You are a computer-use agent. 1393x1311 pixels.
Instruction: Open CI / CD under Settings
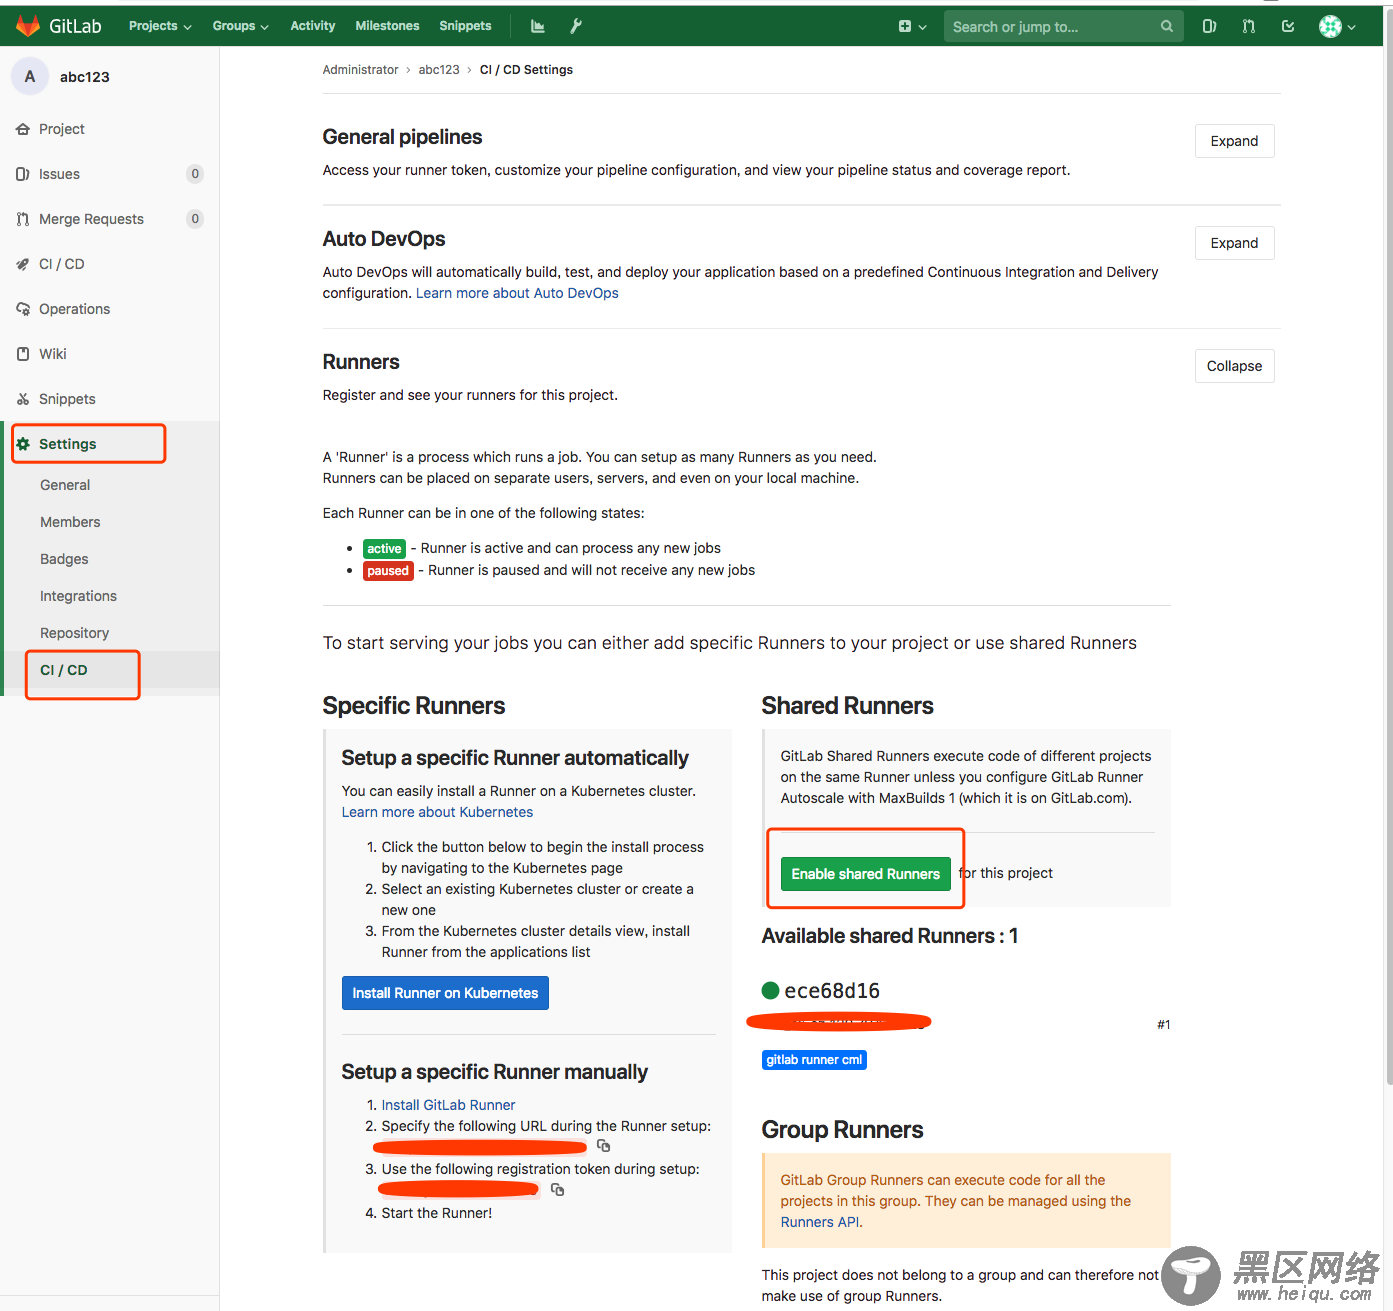click(x=64, y=670)
